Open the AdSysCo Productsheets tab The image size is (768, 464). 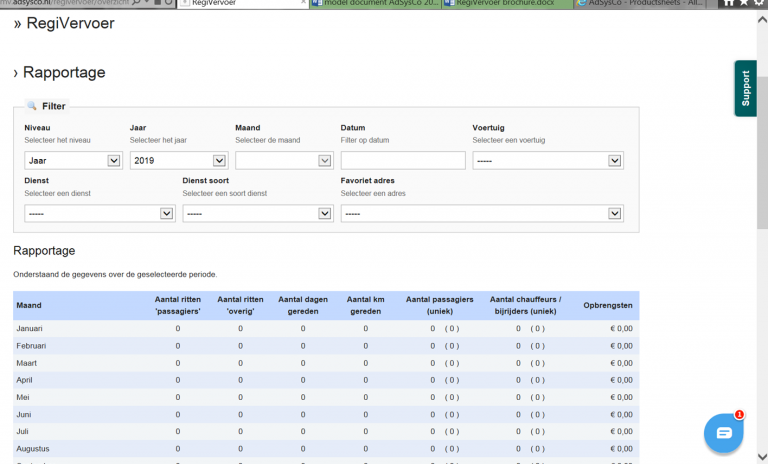[640, 3]
